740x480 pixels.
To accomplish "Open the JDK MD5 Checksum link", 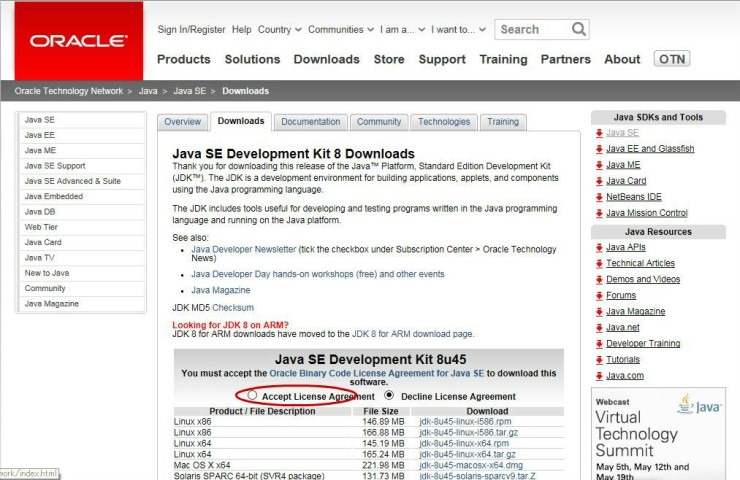I will coord(233,307).
